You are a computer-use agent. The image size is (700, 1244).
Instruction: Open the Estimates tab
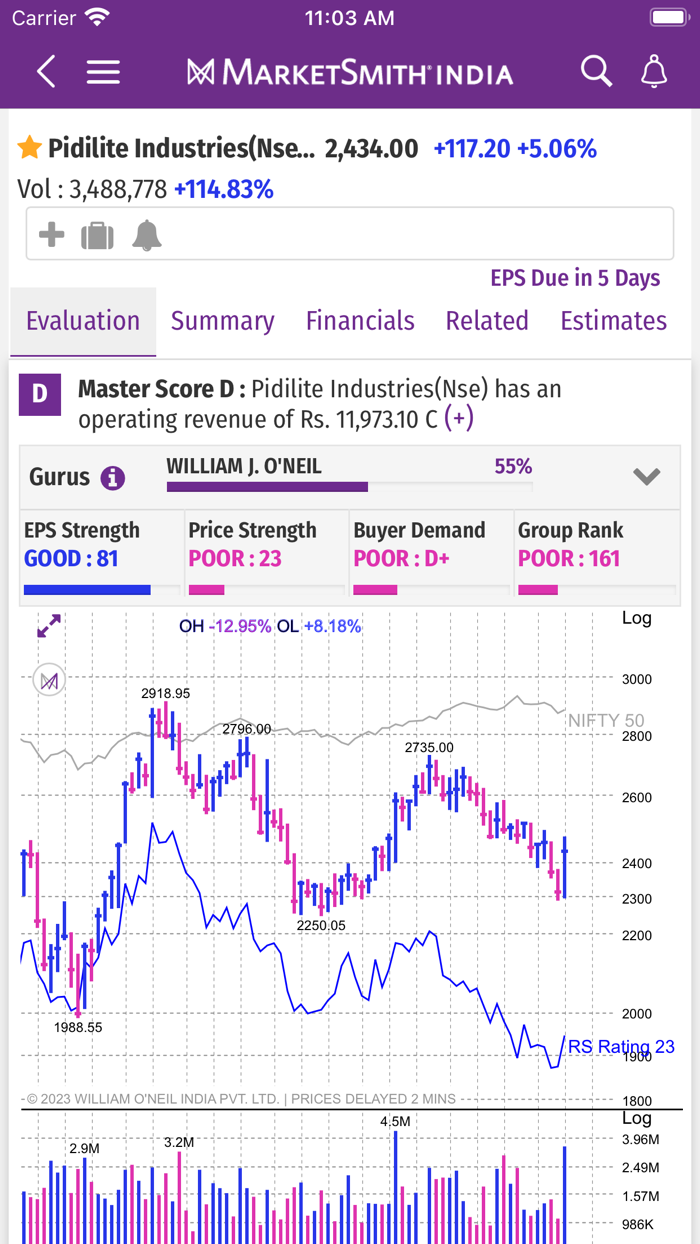click(x=613, y=320)
